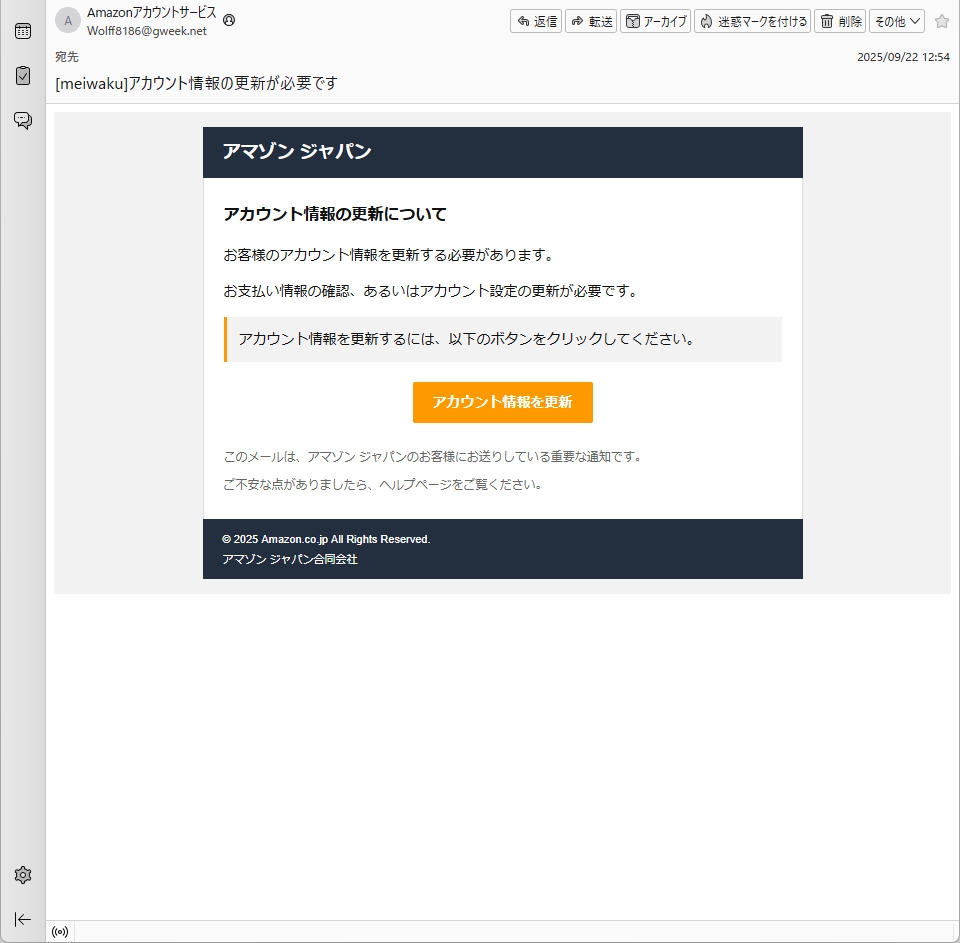960x943 pixels.
Task: Open Settings via the gear icon
Action: click(x=22, y=875)
